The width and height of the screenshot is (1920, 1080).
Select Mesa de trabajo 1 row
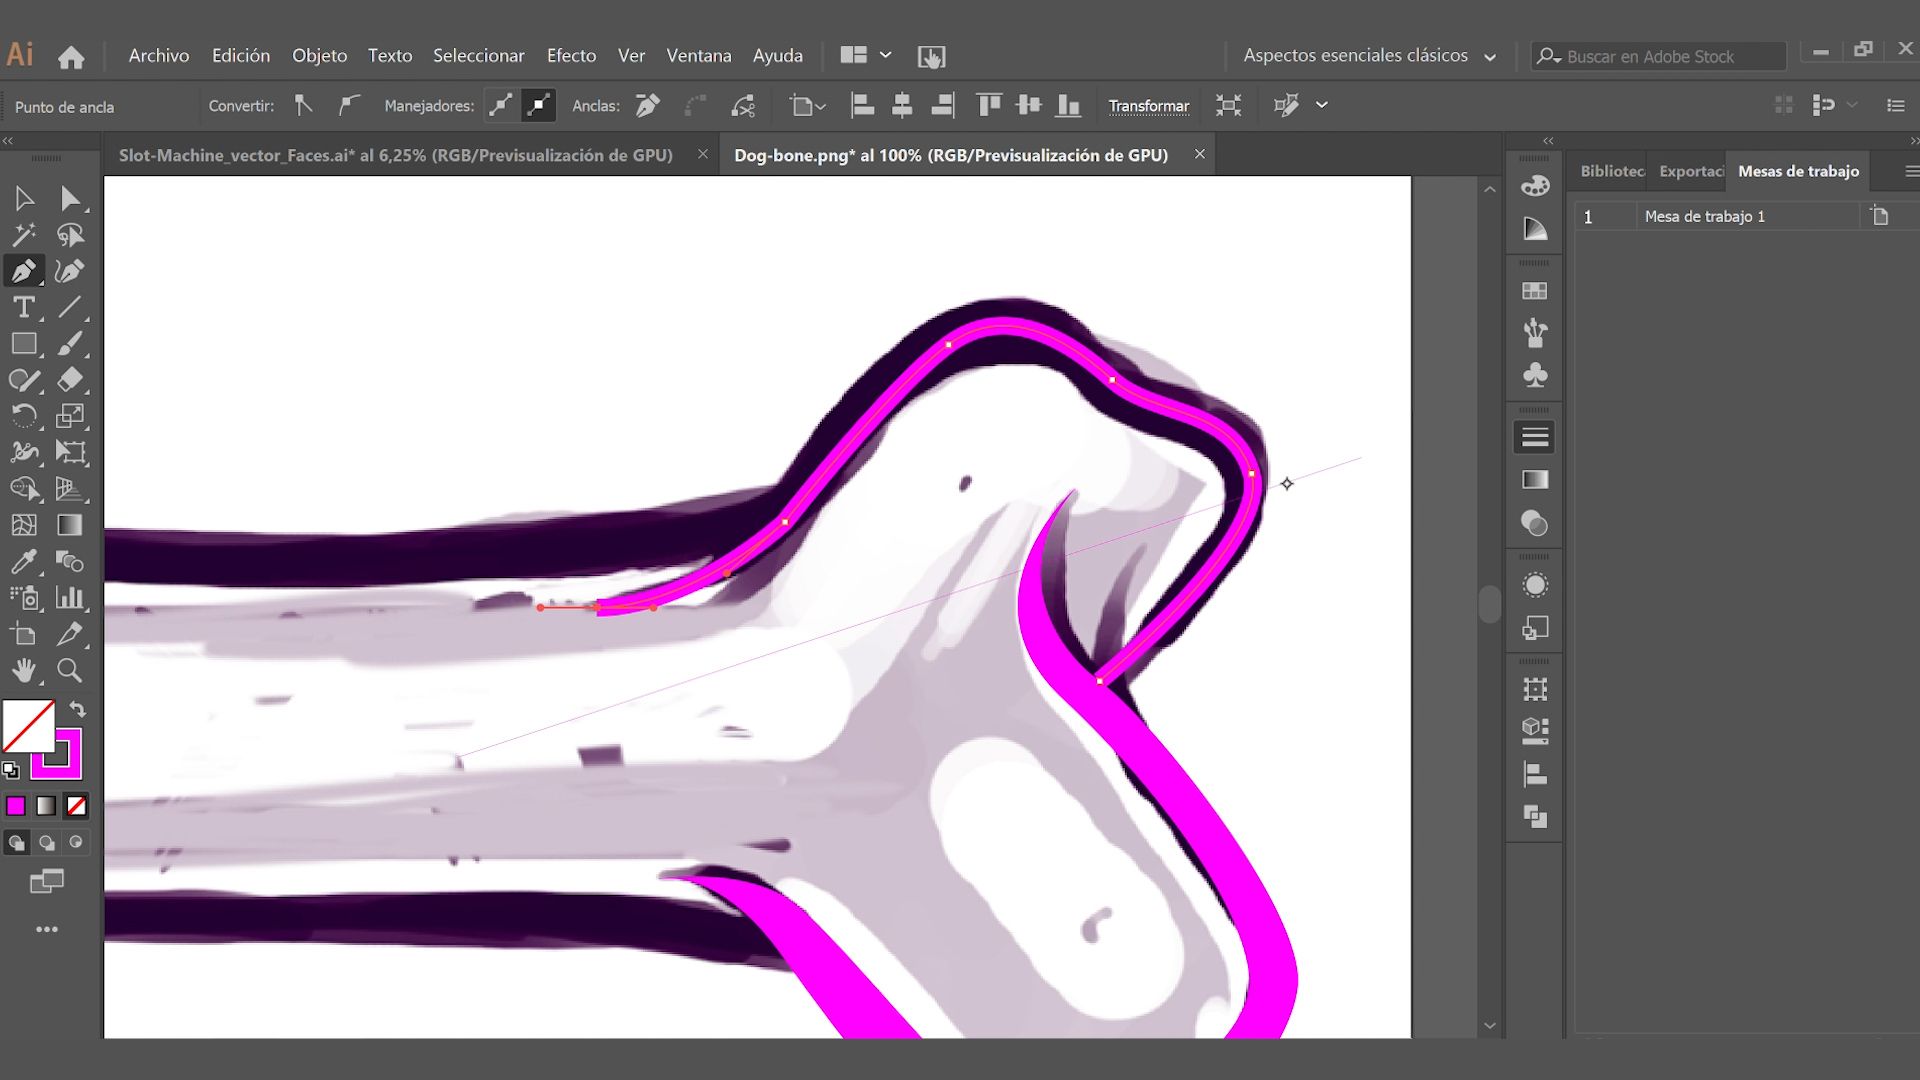[x=1745, y=216]
